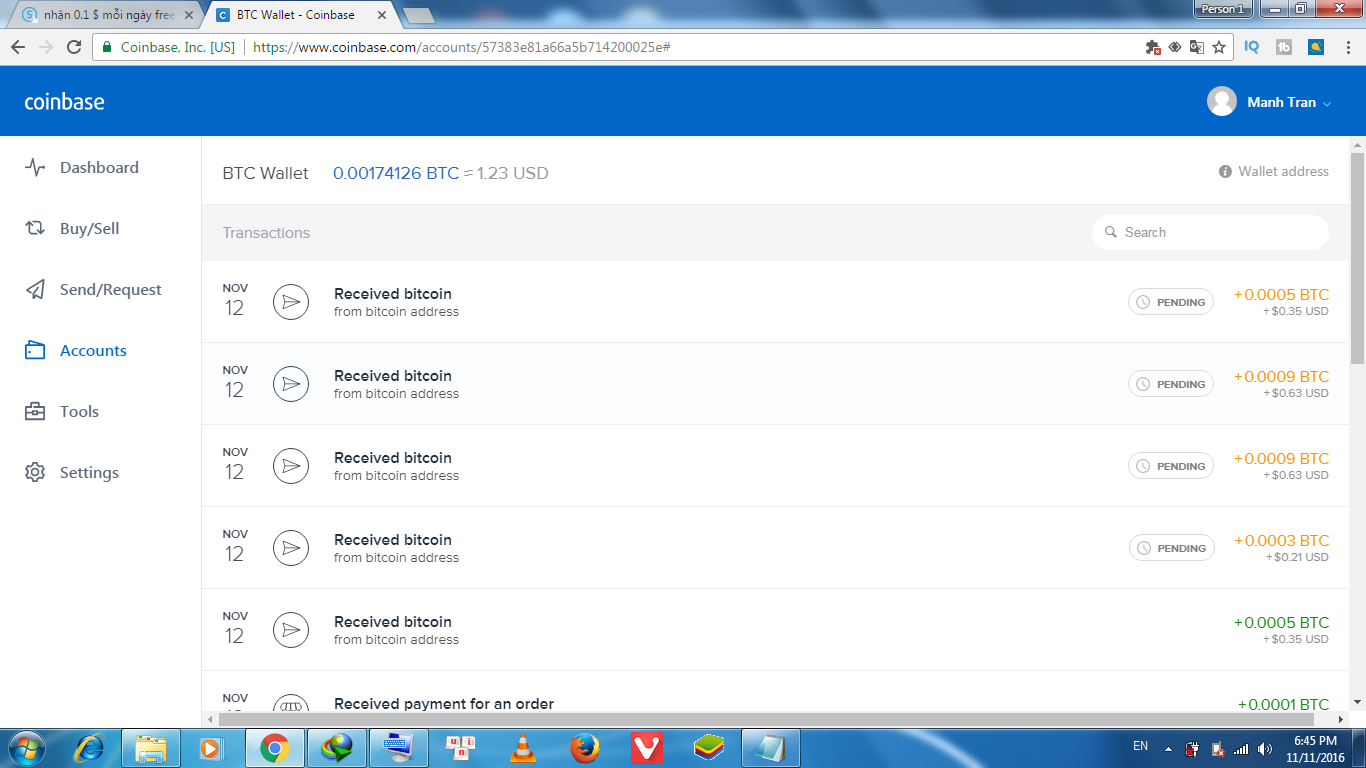The width and height of the screenshot is (1366, 768).
Task: Open a new browser tab
Action: (x=418, y=16)
